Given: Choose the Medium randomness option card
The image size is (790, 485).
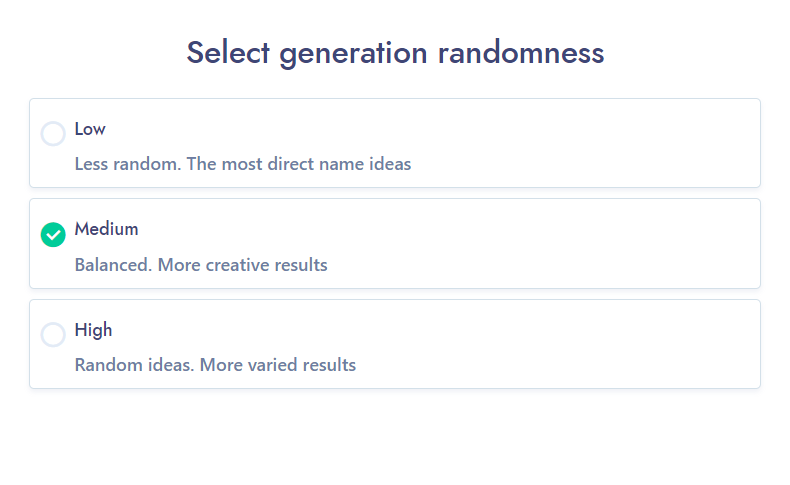Looking at the screenshot, I should click(395, 243).
